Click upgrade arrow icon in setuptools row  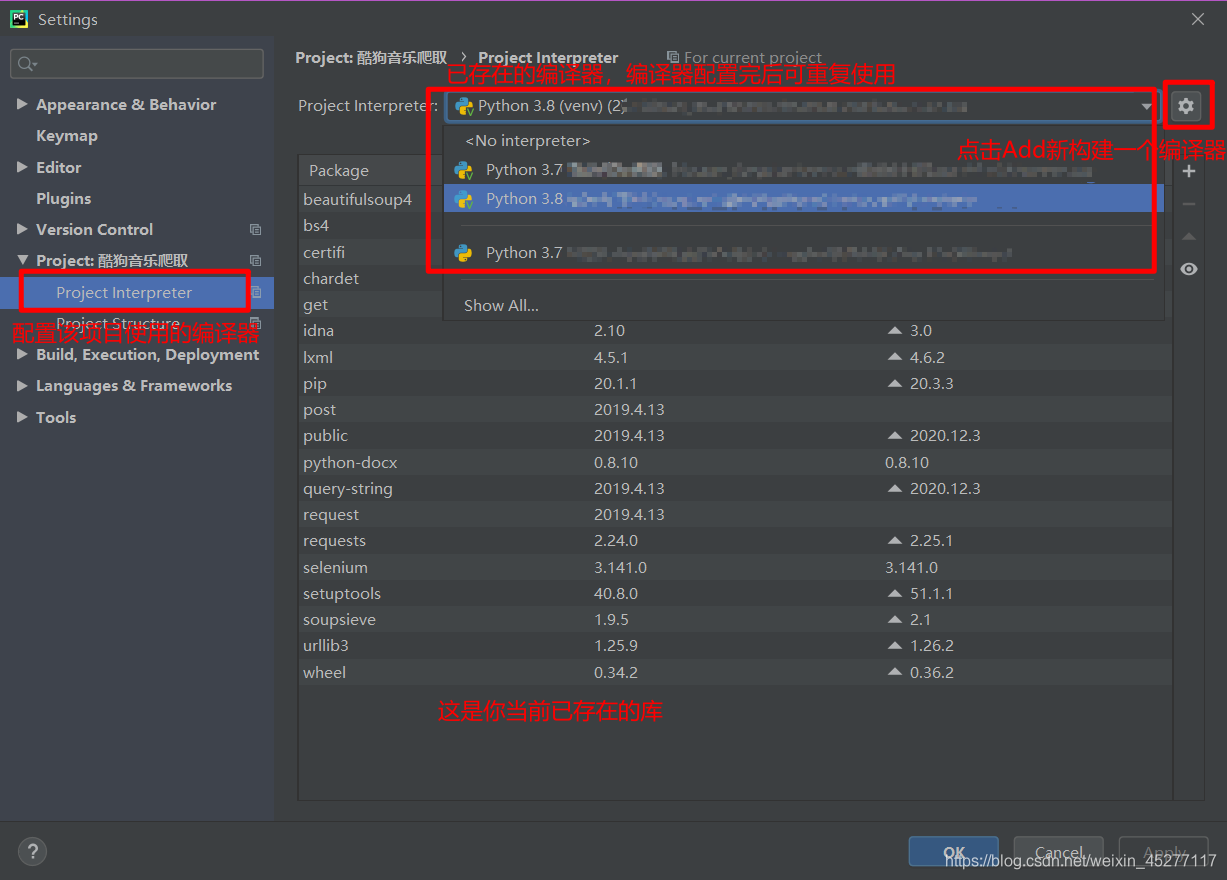(x=895, y=594)
